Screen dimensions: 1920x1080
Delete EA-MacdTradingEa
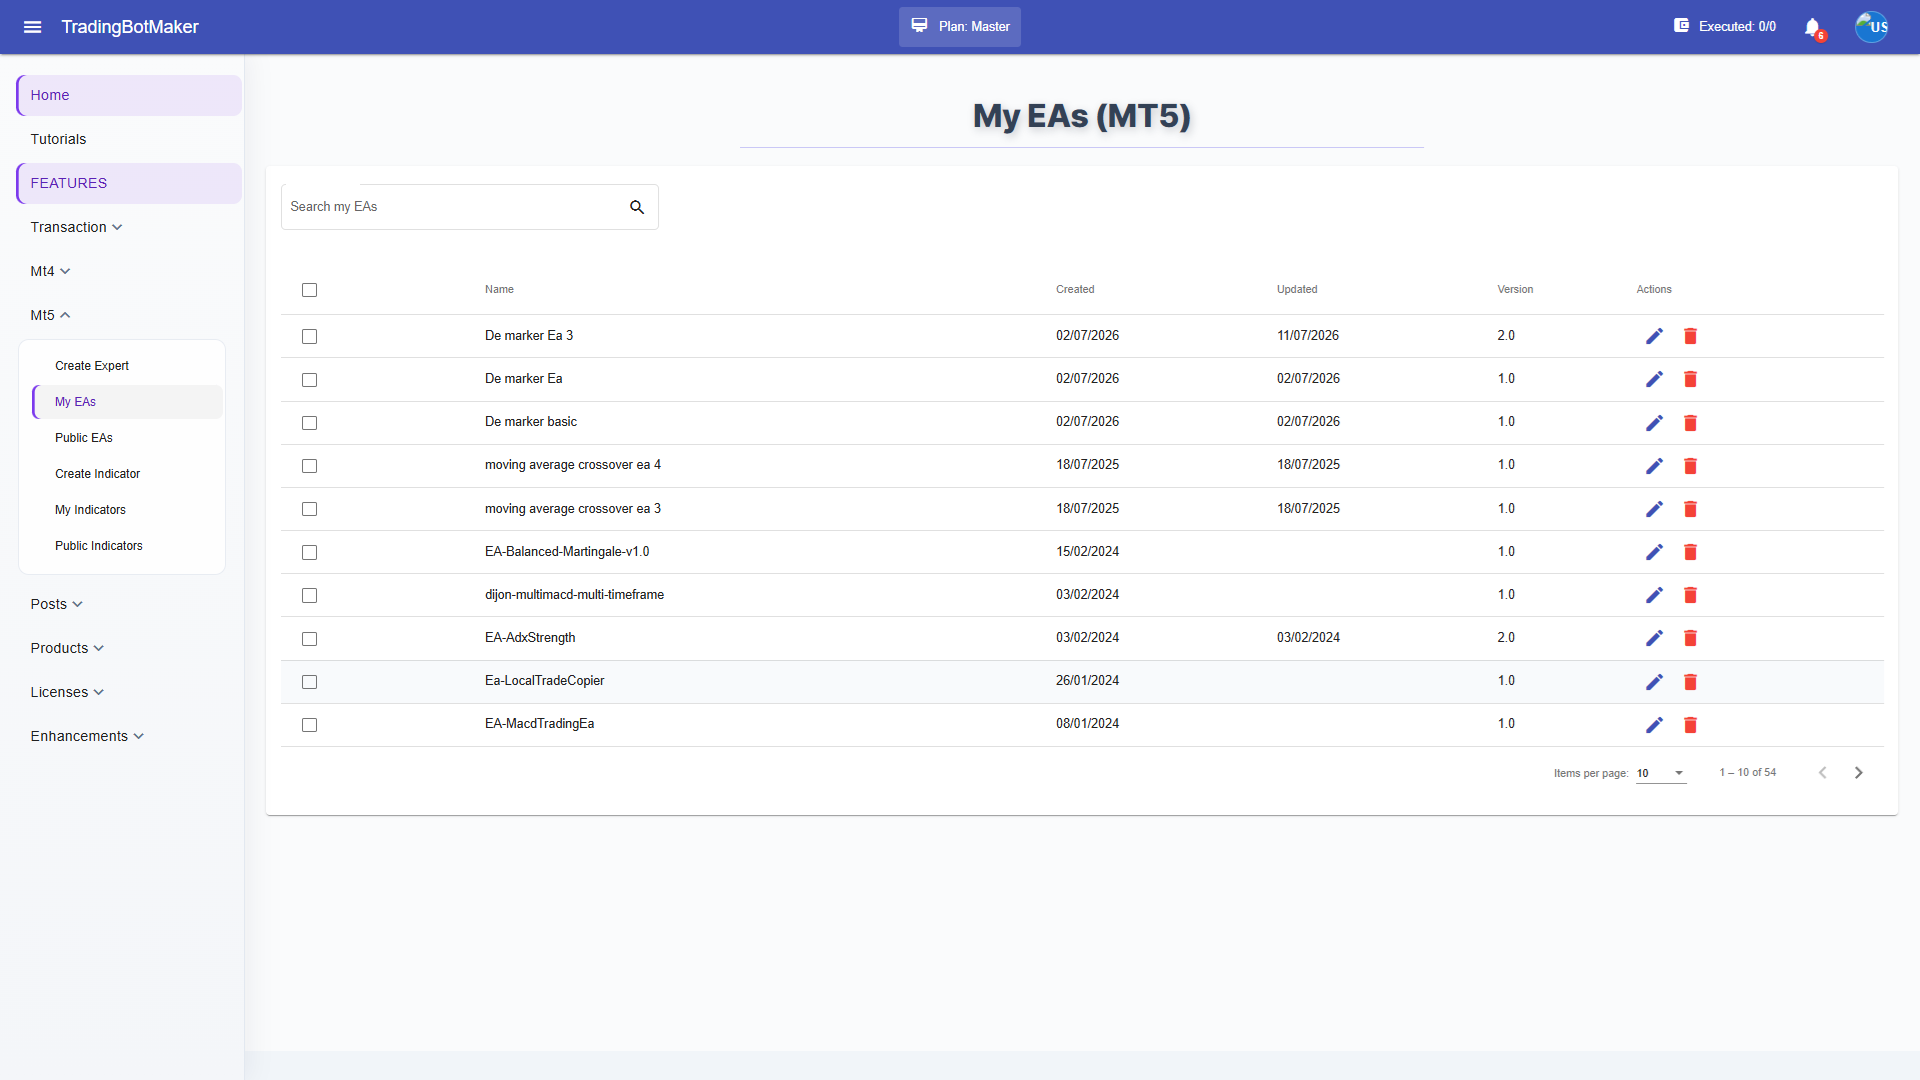click(x=1690, y=725)
